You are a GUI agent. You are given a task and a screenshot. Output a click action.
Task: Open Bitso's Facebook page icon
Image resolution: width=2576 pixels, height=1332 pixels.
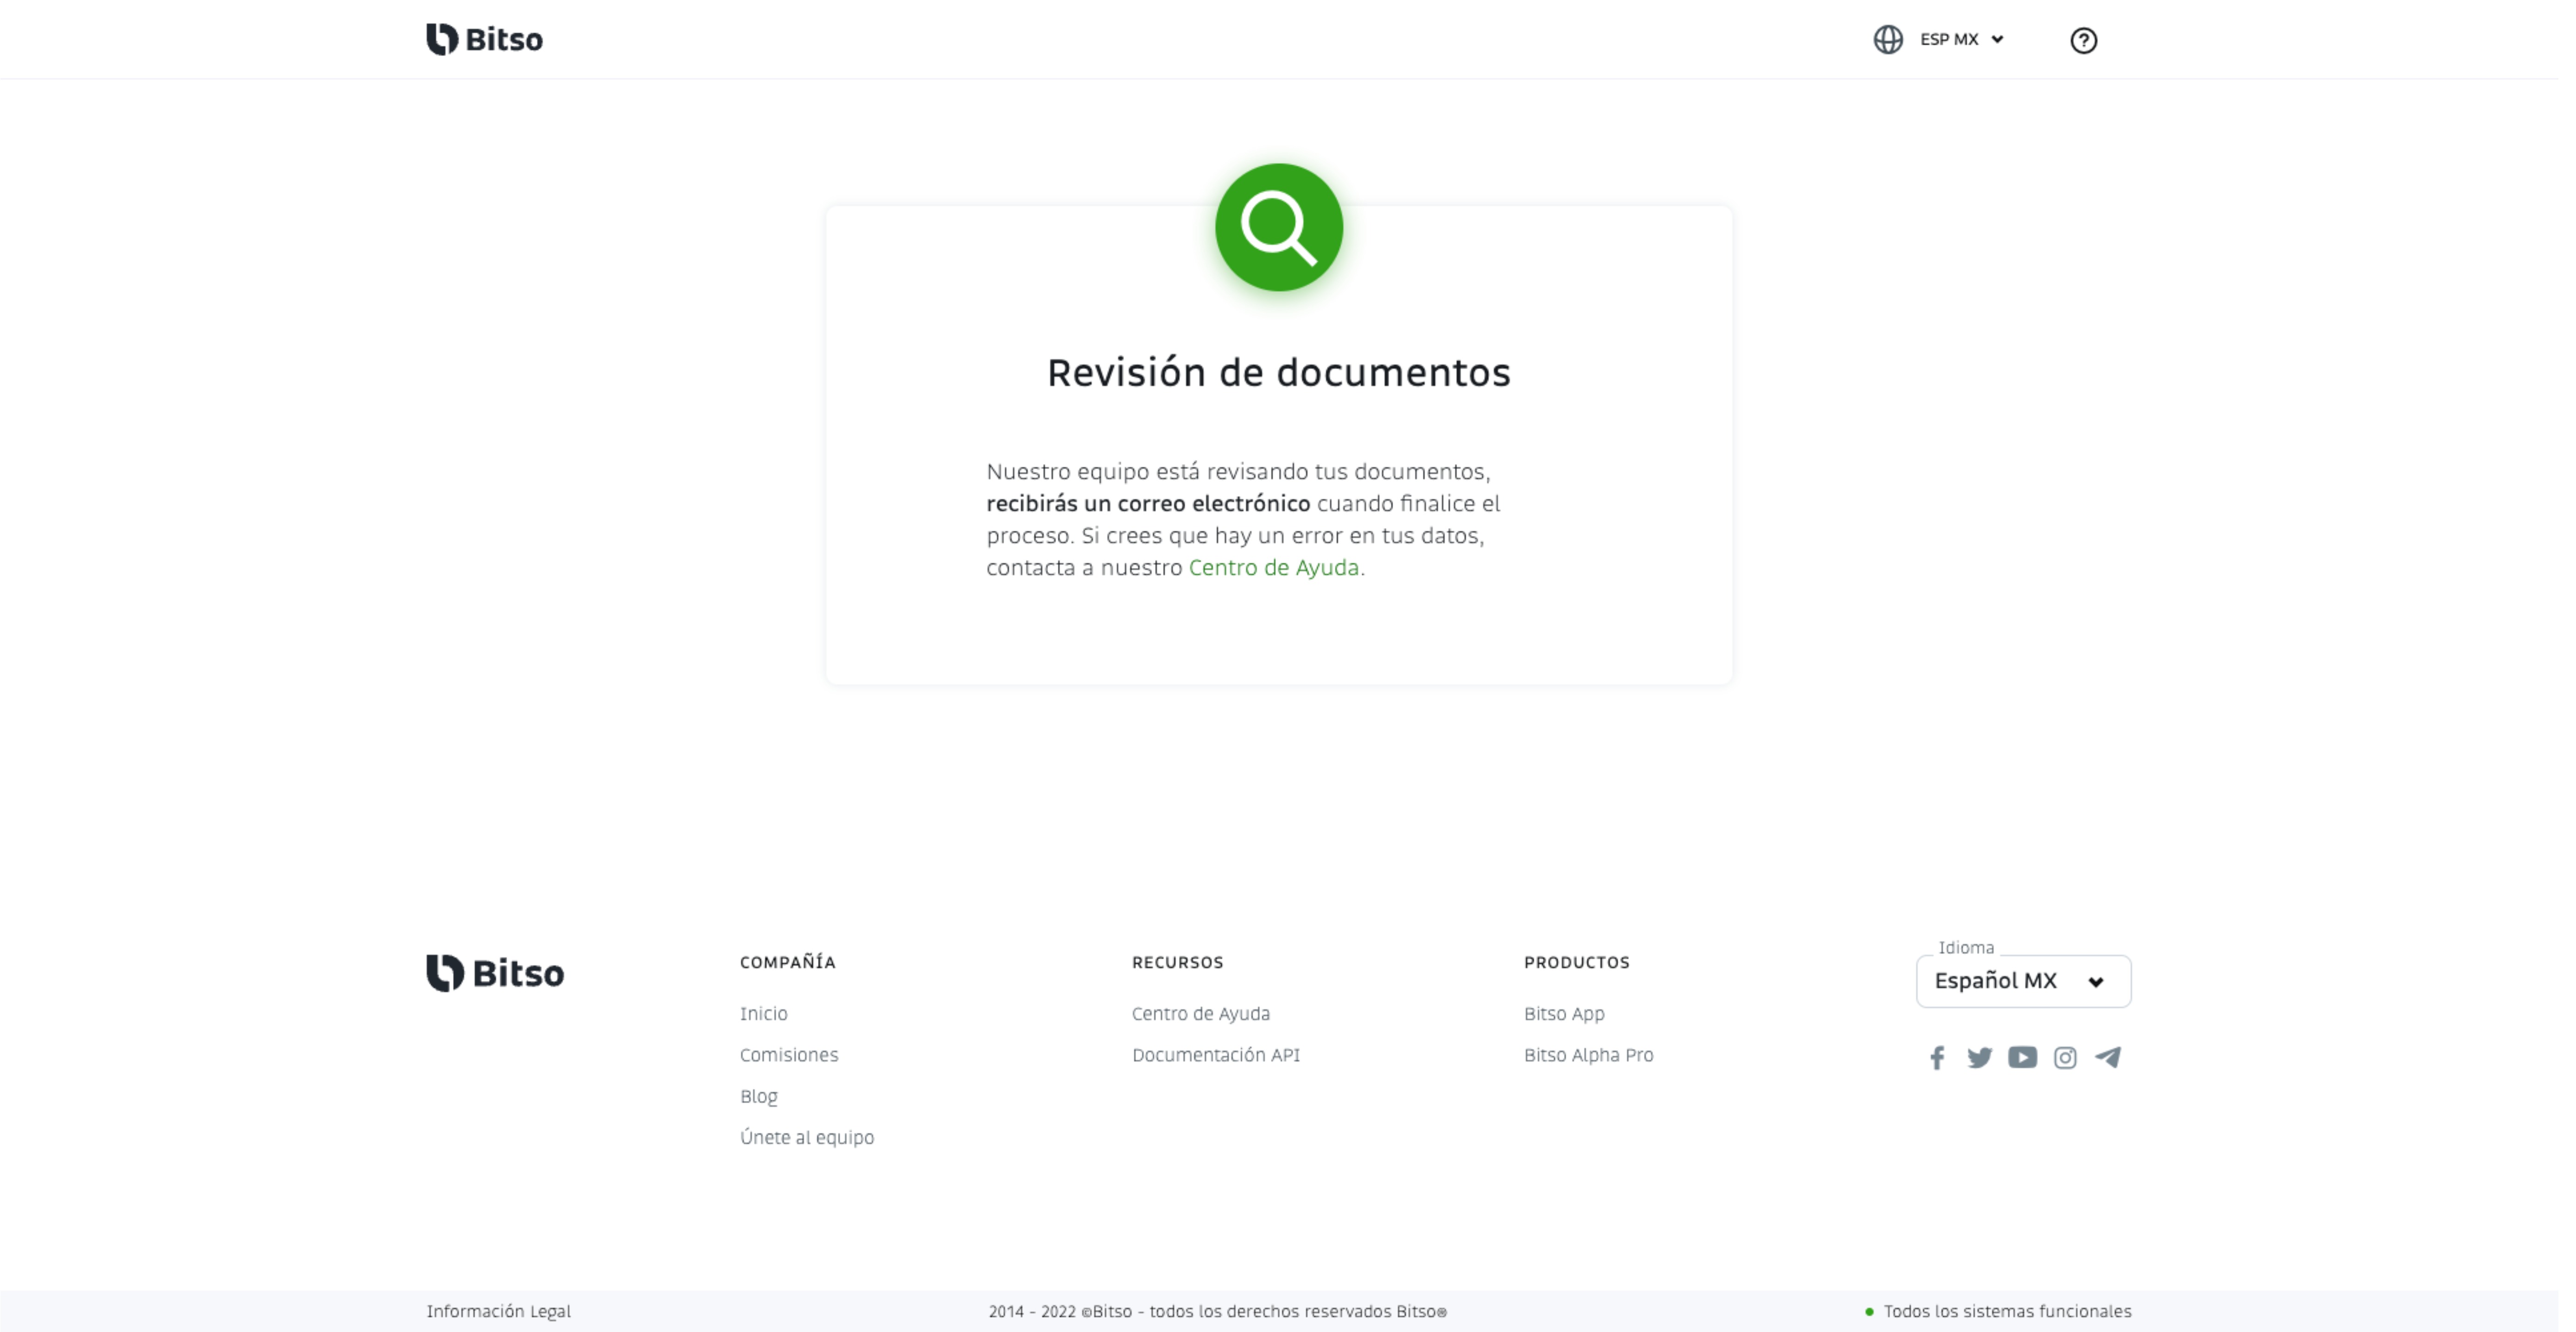(x=1936, y=1057)
